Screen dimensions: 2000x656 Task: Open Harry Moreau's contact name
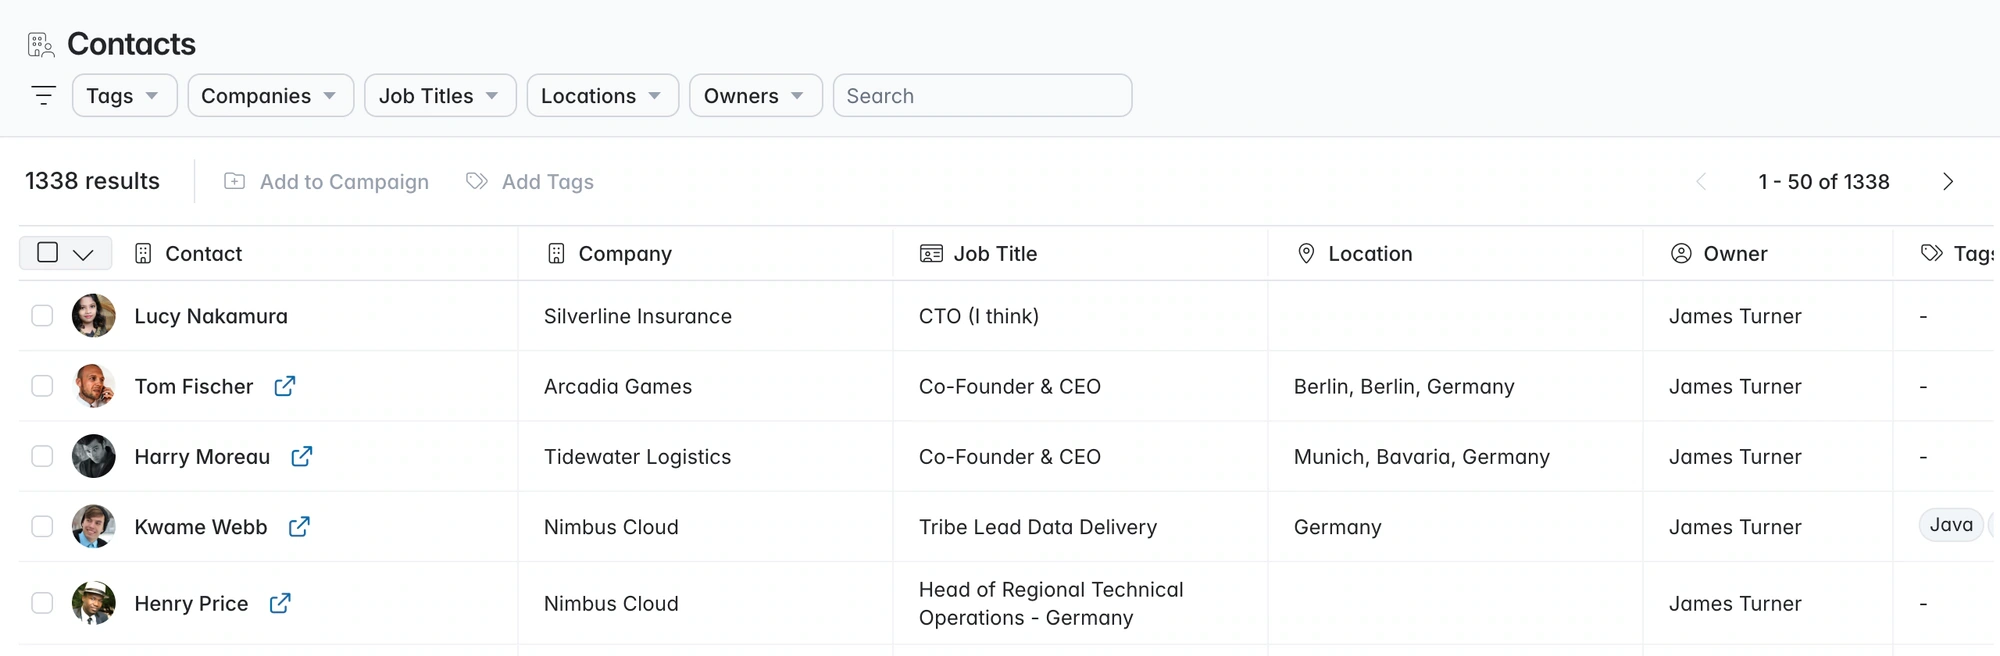(x=202, y=456)
